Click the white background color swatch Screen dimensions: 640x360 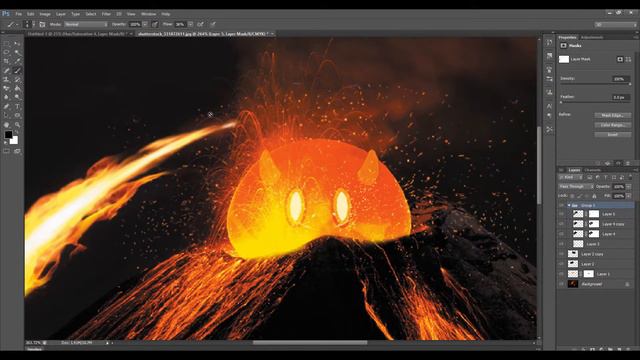(x=14, y=140)
